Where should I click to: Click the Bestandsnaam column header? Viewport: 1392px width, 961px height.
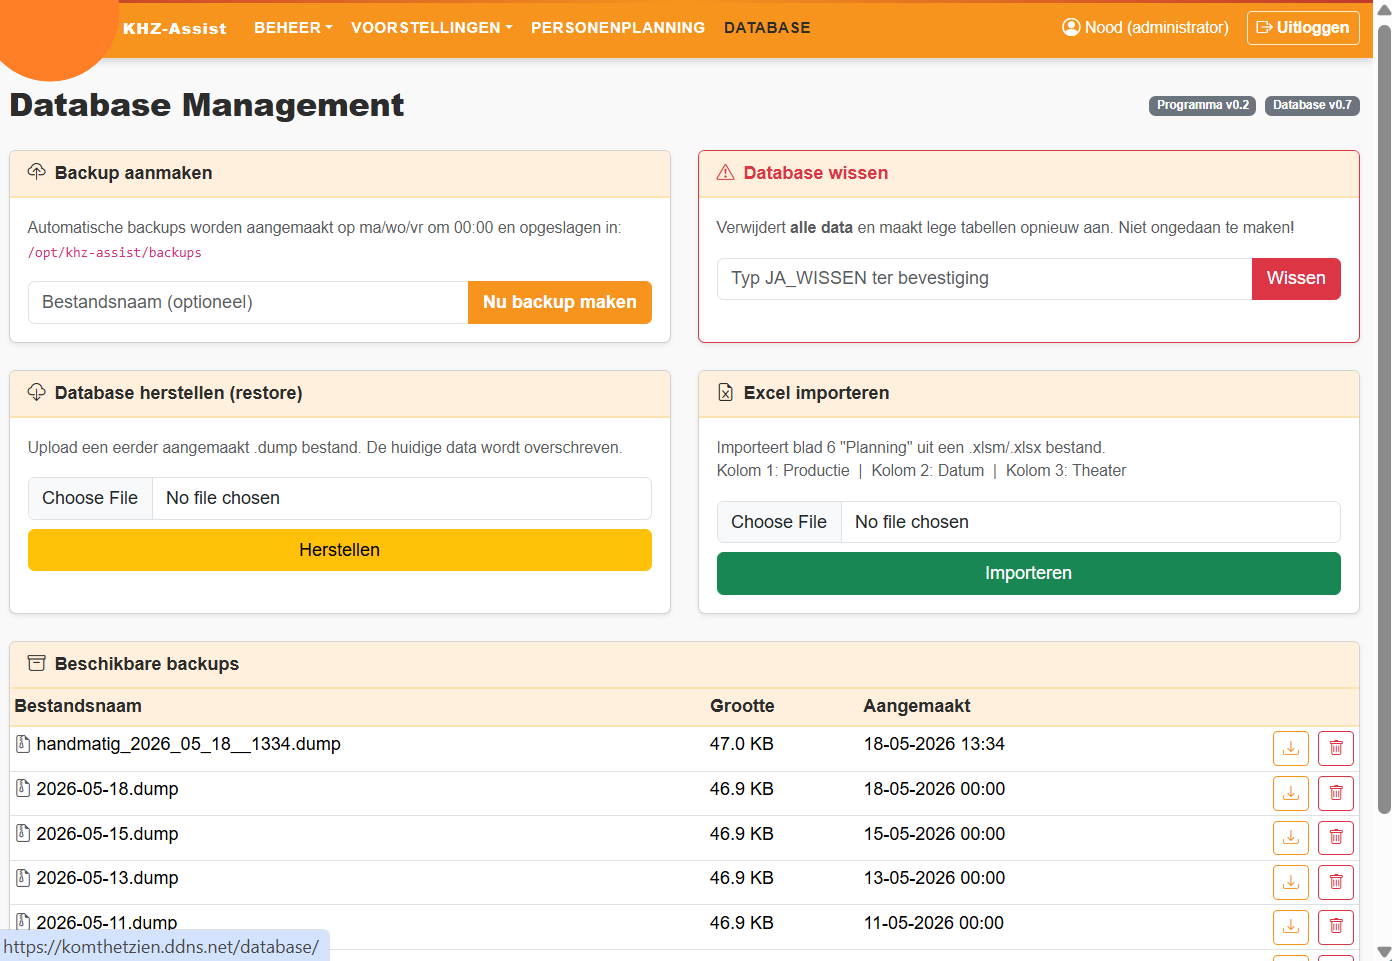pyautogui.click(x=78, y=706)
